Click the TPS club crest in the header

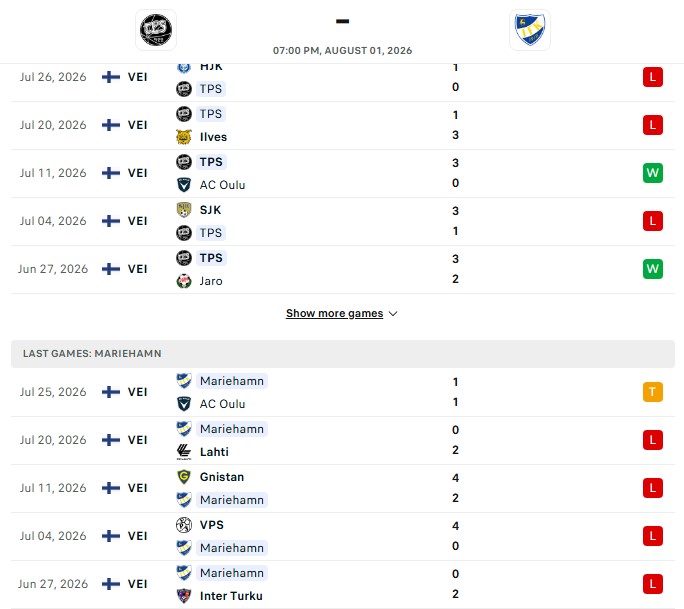coord(156,30)
